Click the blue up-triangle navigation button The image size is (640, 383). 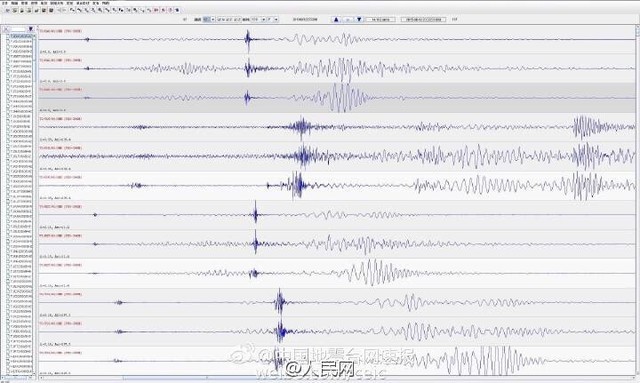coord(336,19)
